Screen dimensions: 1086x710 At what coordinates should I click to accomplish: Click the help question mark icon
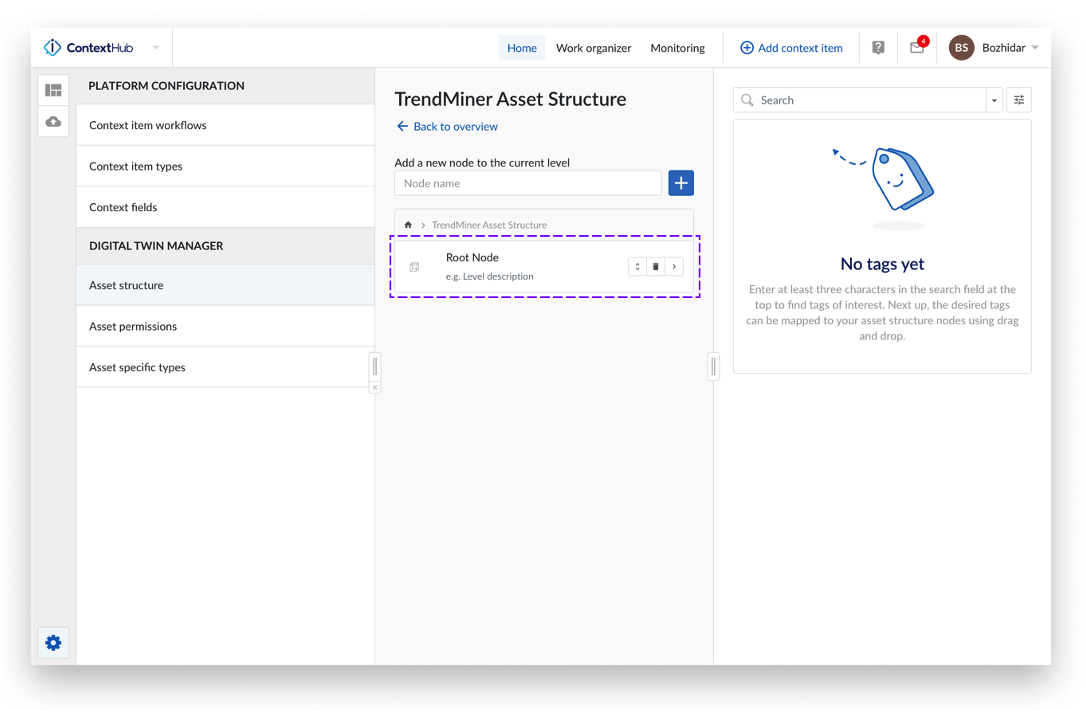878,48
